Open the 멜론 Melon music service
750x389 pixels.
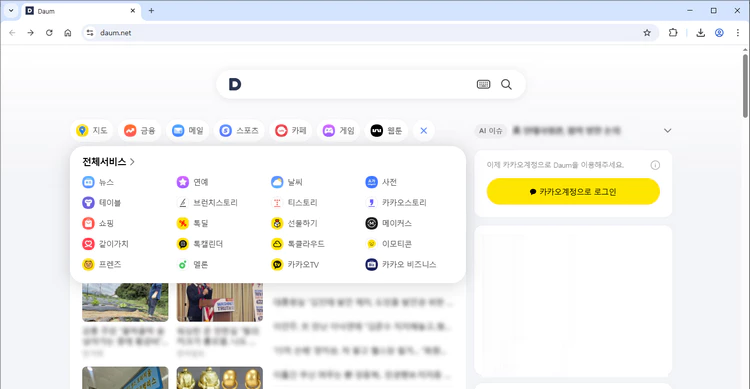(x=192, y=265)
